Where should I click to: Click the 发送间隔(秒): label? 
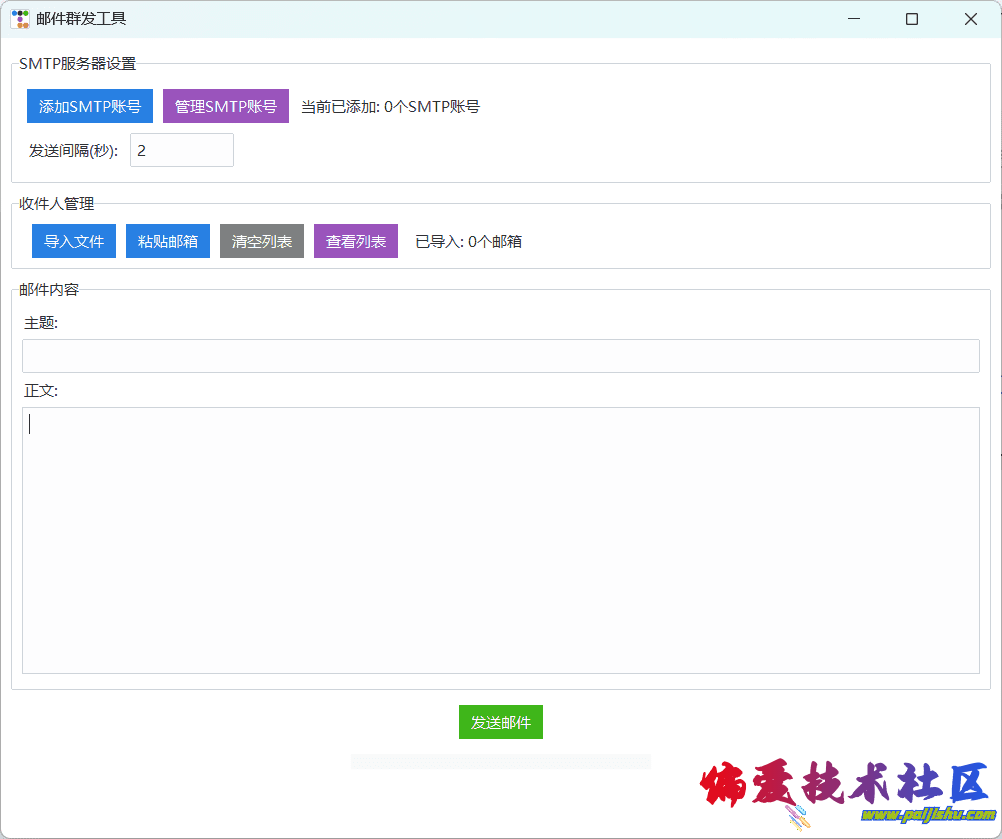[x=73, y=151]
